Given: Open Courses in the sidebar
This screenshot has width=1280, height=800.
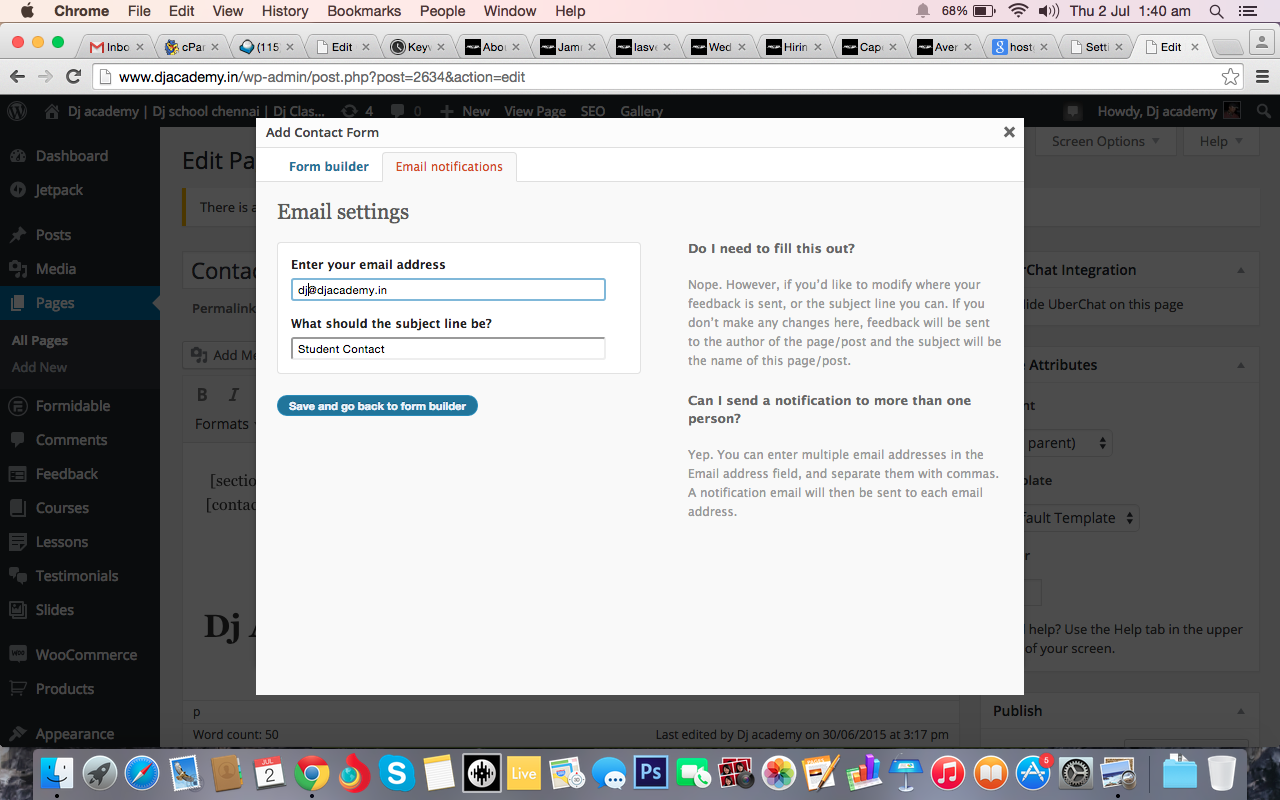Looking at the screenshot, I should click(62, 508).
